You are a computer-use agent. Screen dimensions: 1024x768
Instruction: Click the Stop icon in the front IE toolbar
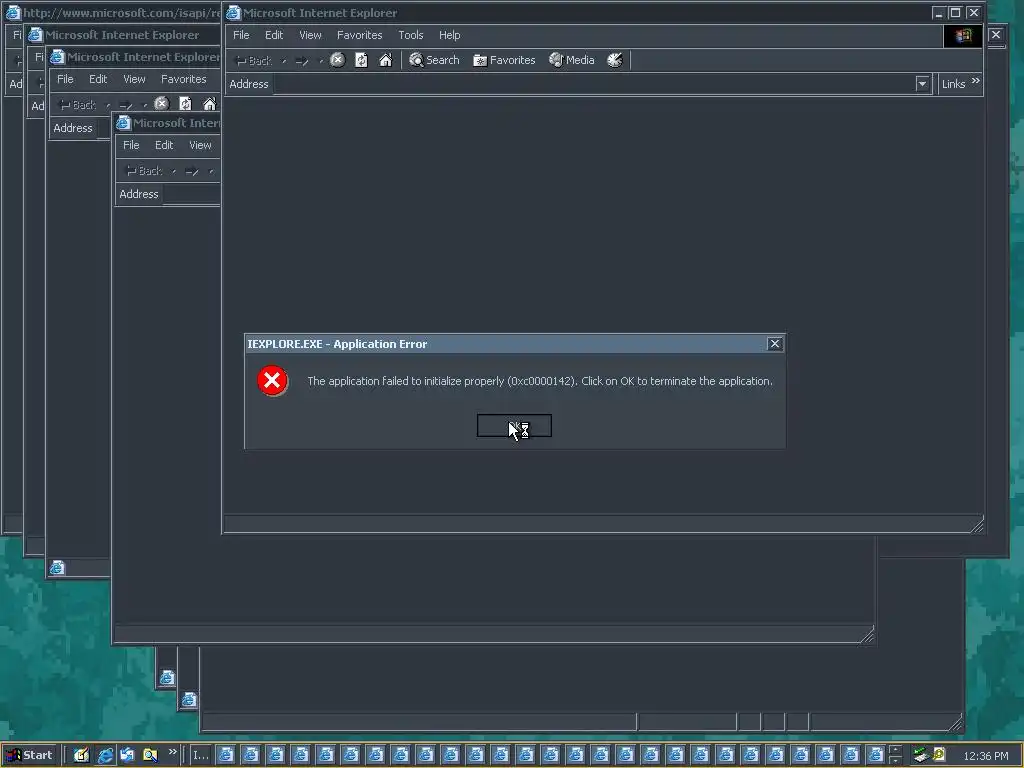coord(337,60)
